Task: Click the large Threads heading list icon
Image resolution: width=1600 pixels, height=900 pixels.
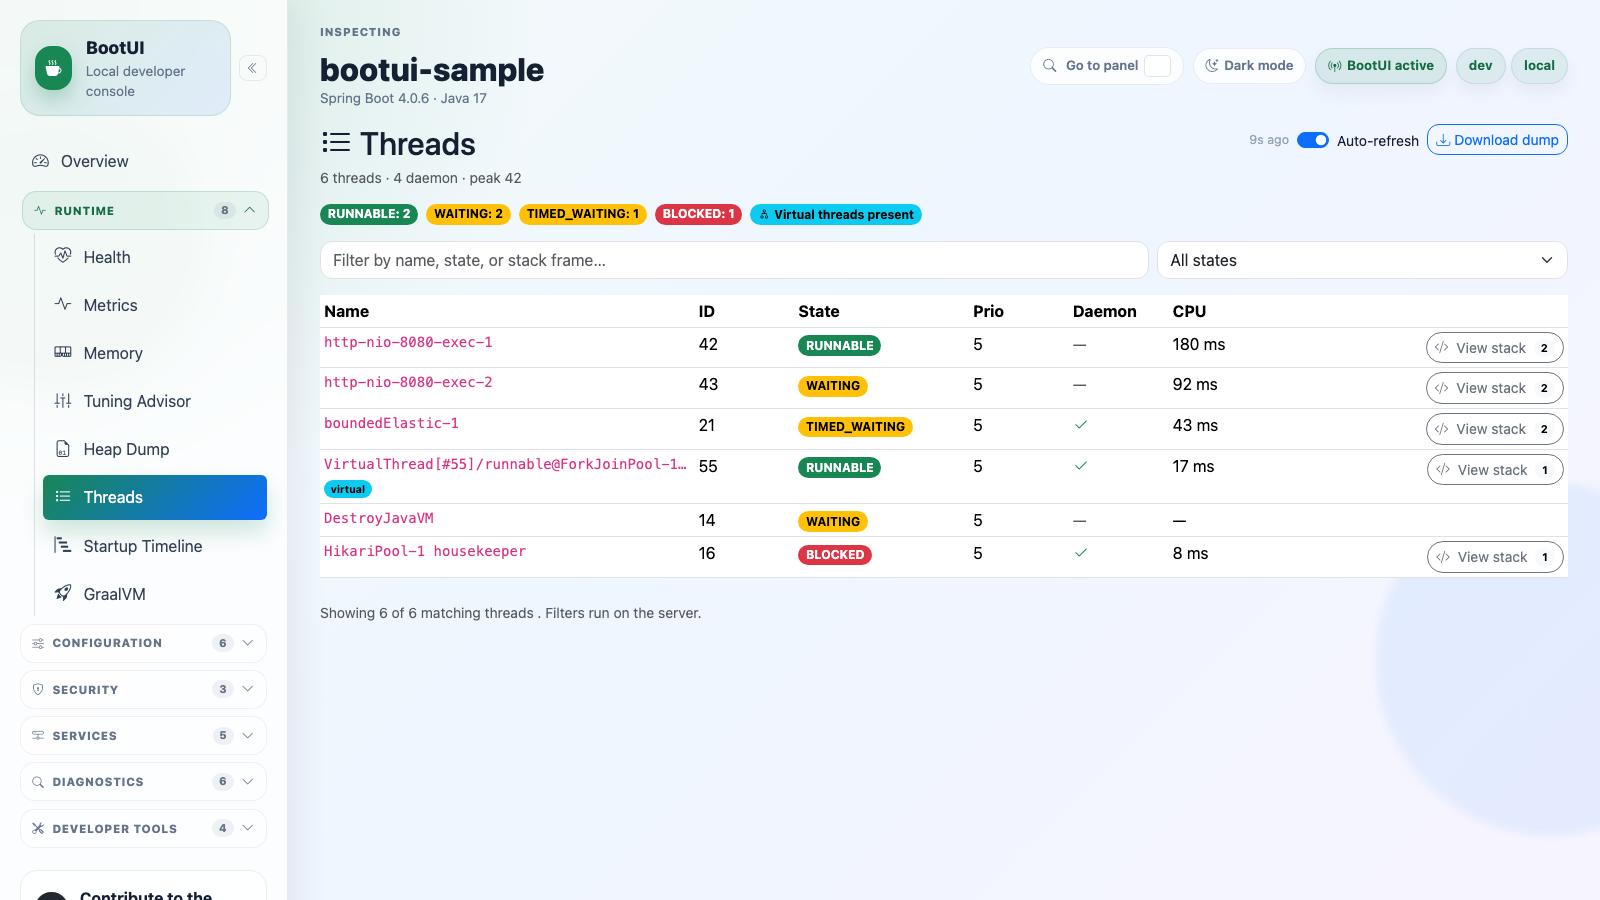Action: 336,142
